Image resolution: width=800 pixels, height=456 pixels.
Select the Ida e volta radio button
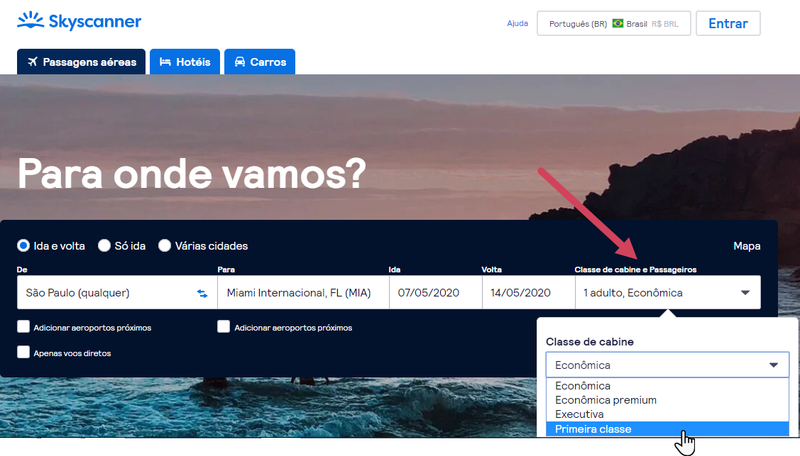[23, 246]
